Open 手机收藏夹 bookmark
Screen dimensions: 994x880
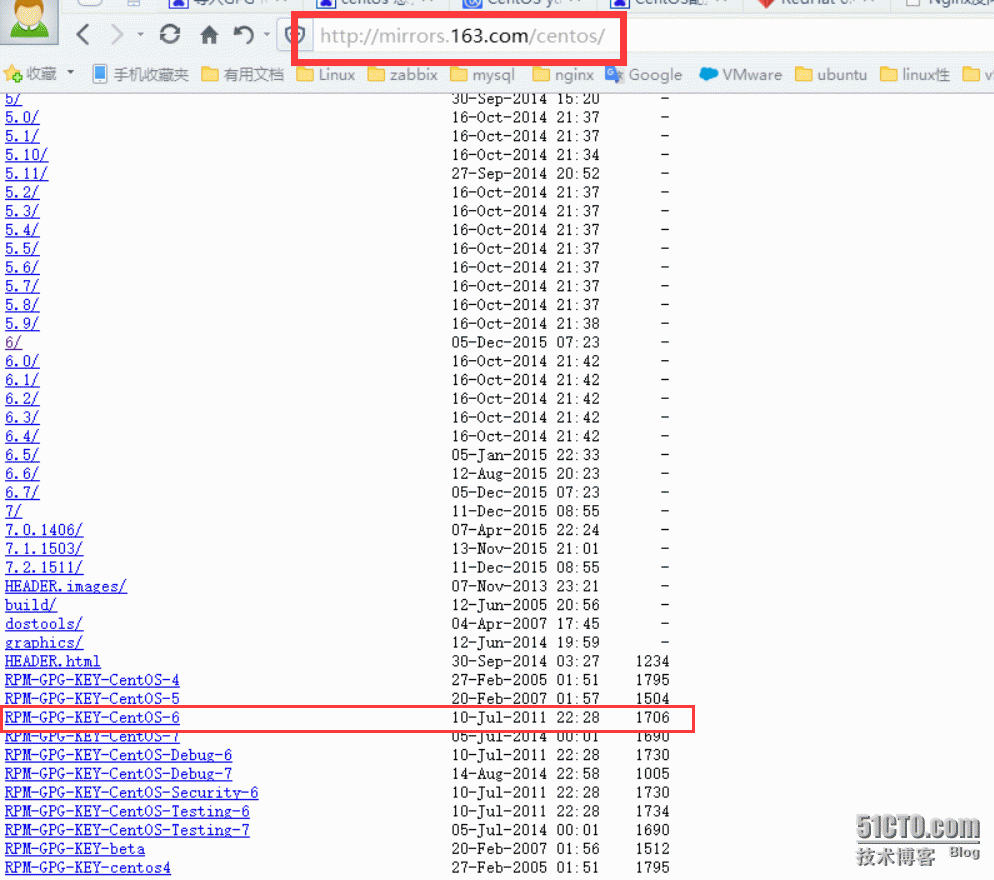(140, 75)
